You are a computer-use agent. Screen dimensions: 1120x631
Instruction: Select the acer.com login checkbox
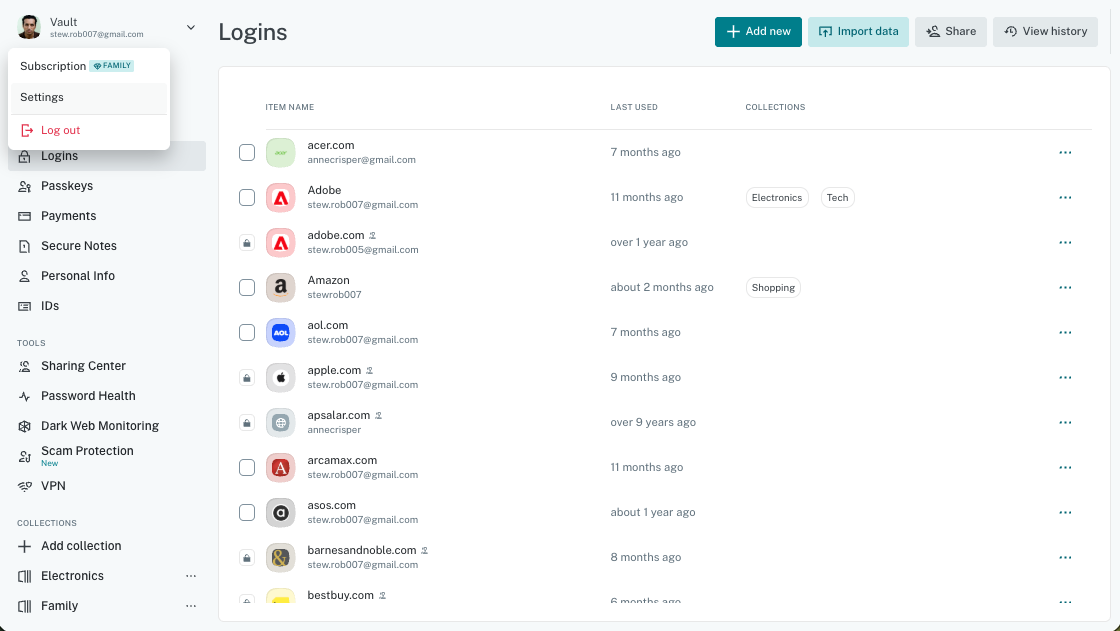247,153
